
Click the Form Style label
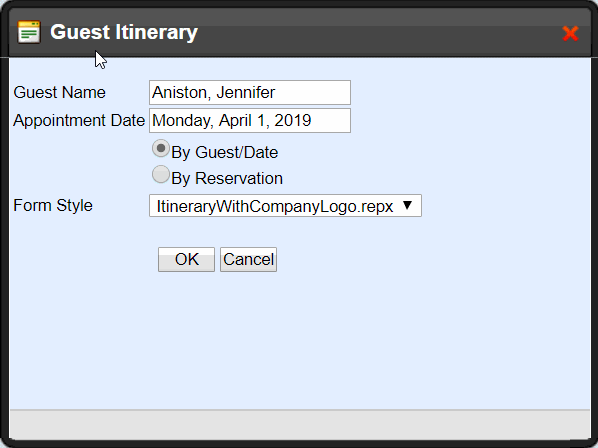(x=53, y=206)
